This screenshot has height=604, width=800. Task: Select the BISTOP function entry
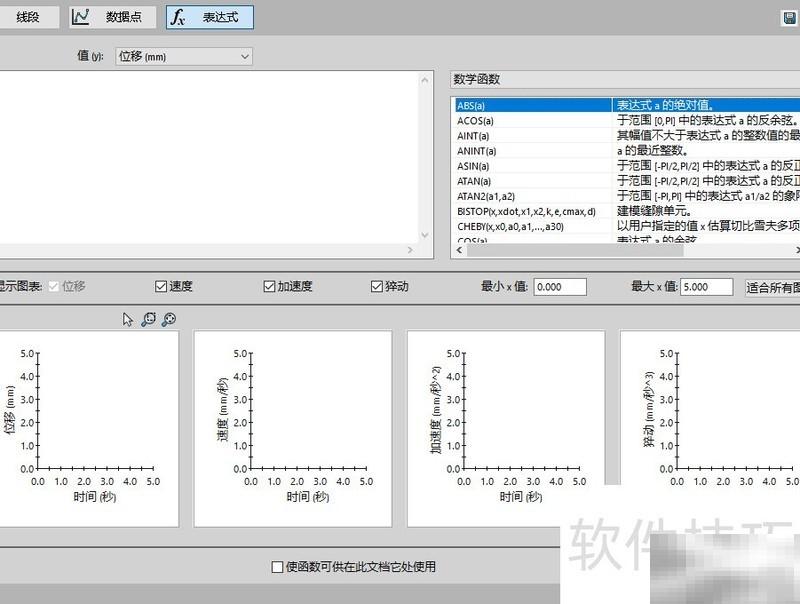tap(530, 212)
